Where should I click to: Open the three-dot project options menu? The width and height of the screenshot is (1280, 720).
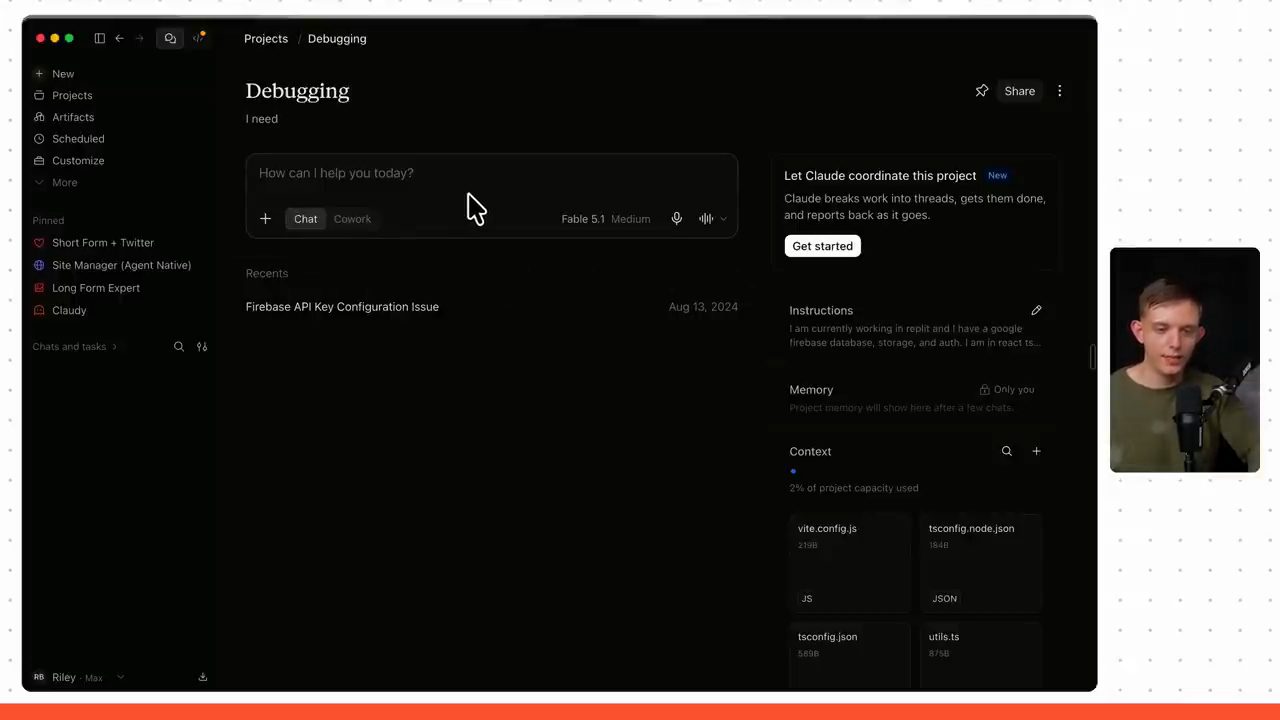(1060, 91)
